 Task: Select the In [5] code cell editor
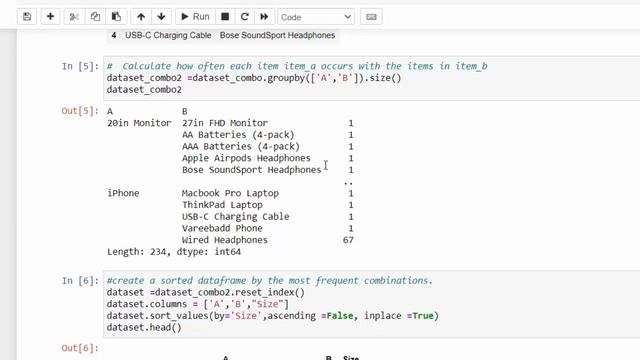pyautogui.click(x=371, y=78)
